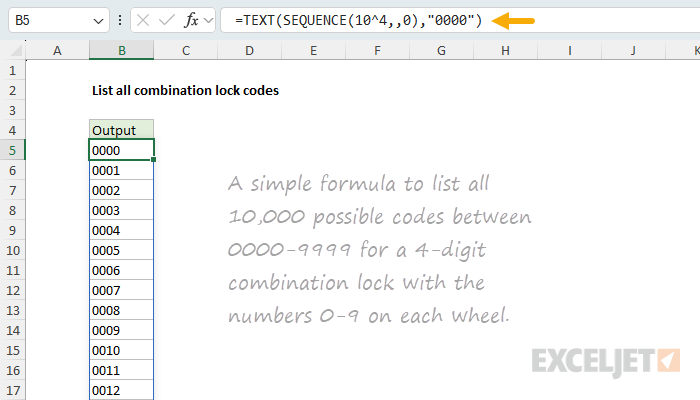
Task: Open the Name Box dropdown arrow
Action: tap(98, 21)
